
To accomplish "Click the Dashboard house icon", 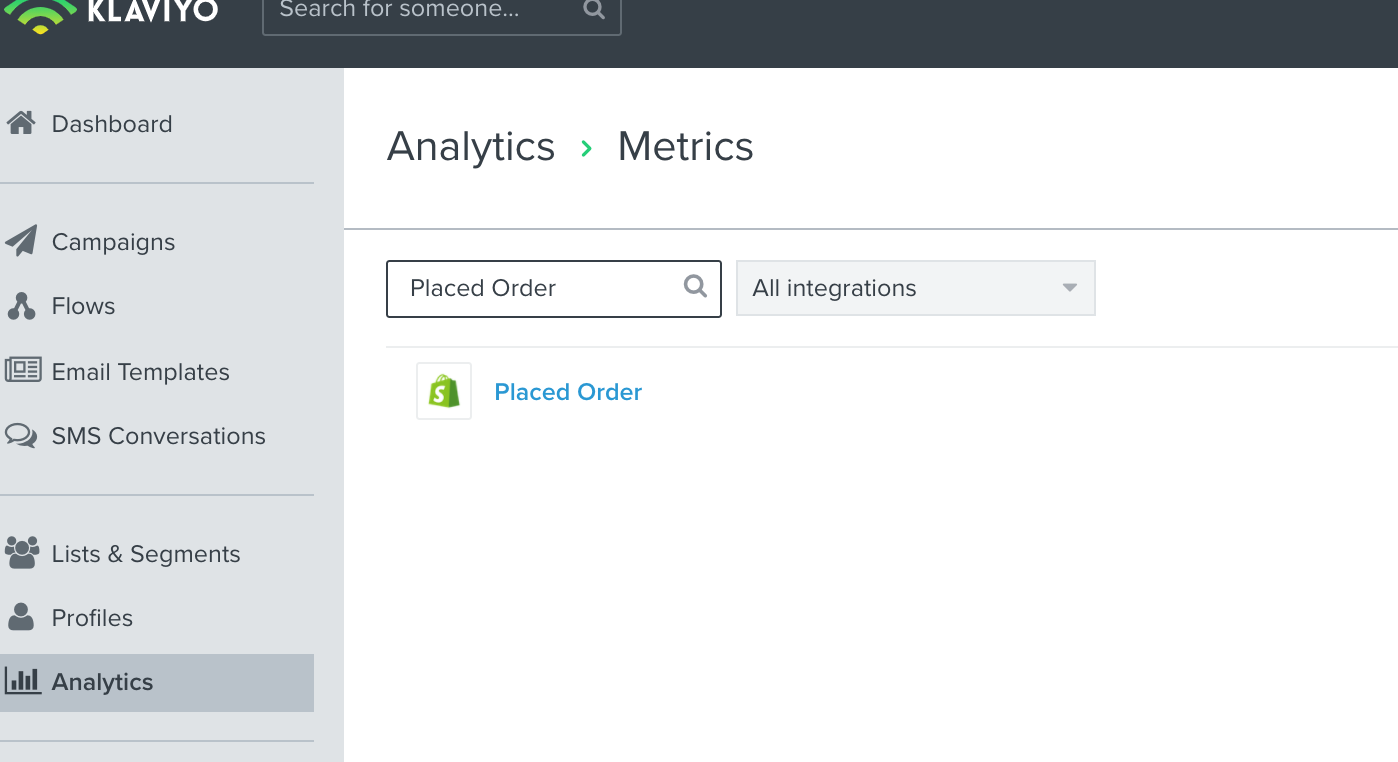I will [x=21, y=123].
